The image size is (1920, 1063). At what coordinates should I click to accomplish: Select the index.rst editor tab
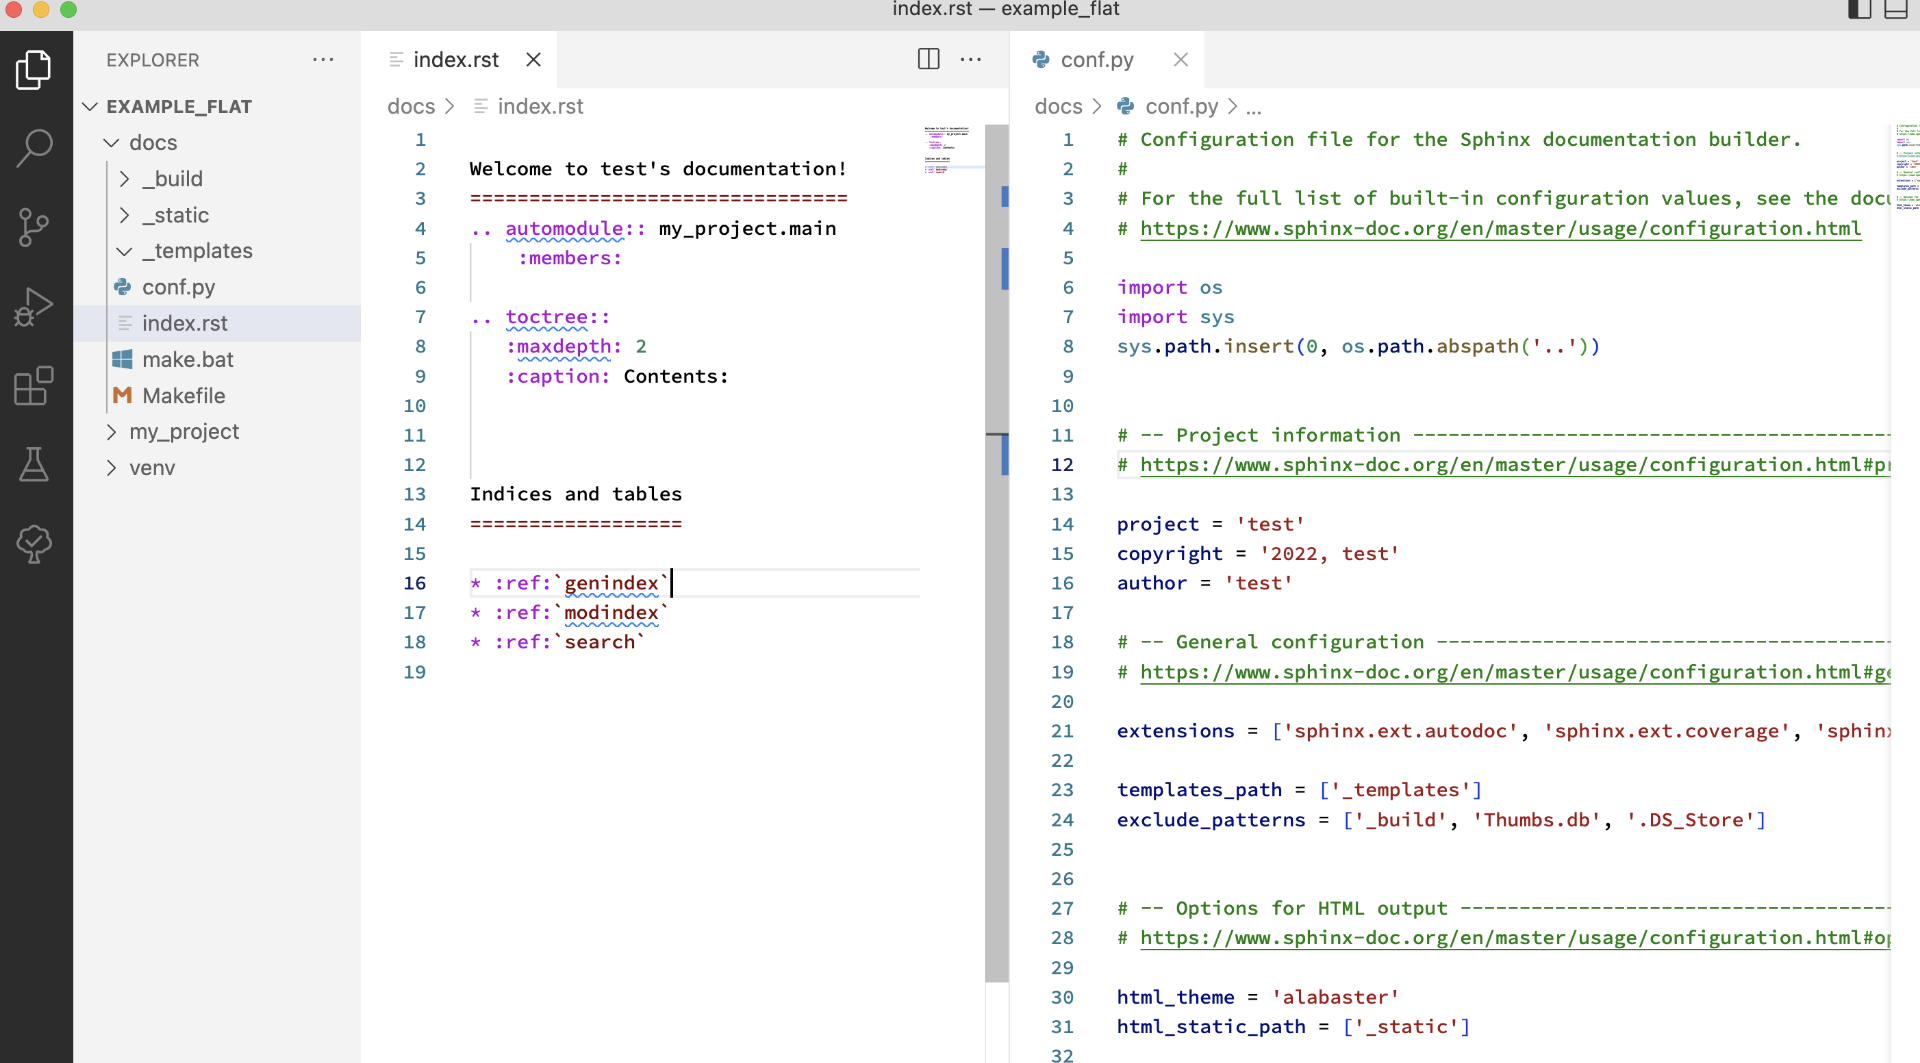click(x=456, y=60)
